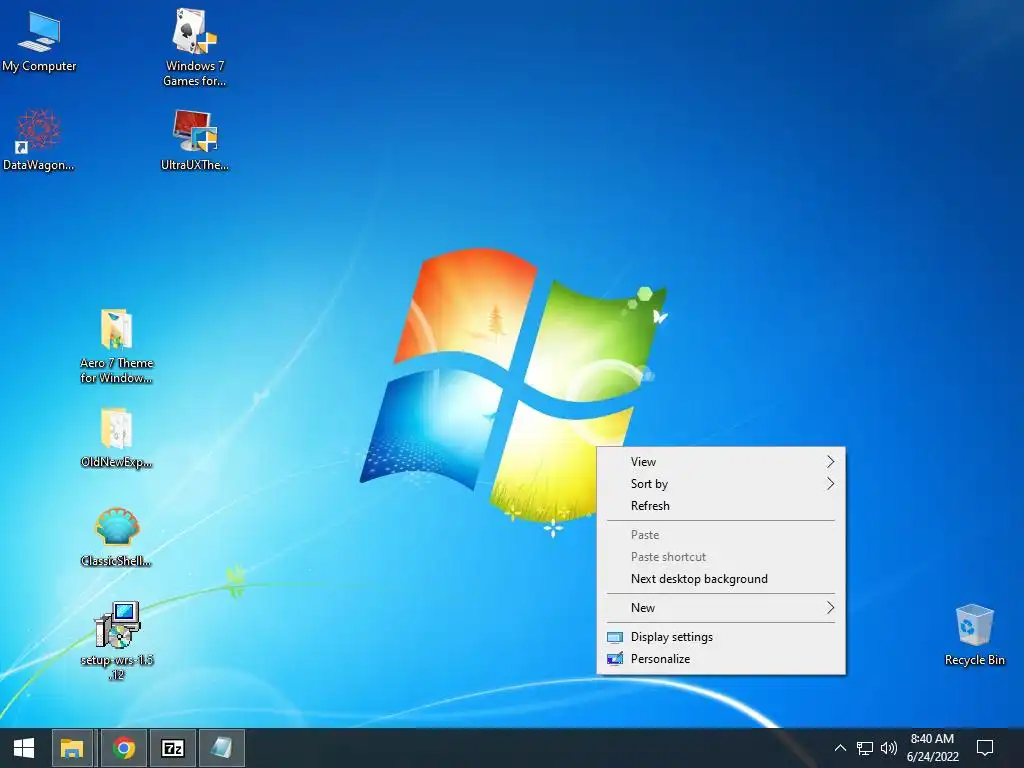The image size is (1024, 768).
Task: Expand the Sort by submenu
Action: point(721,484)
